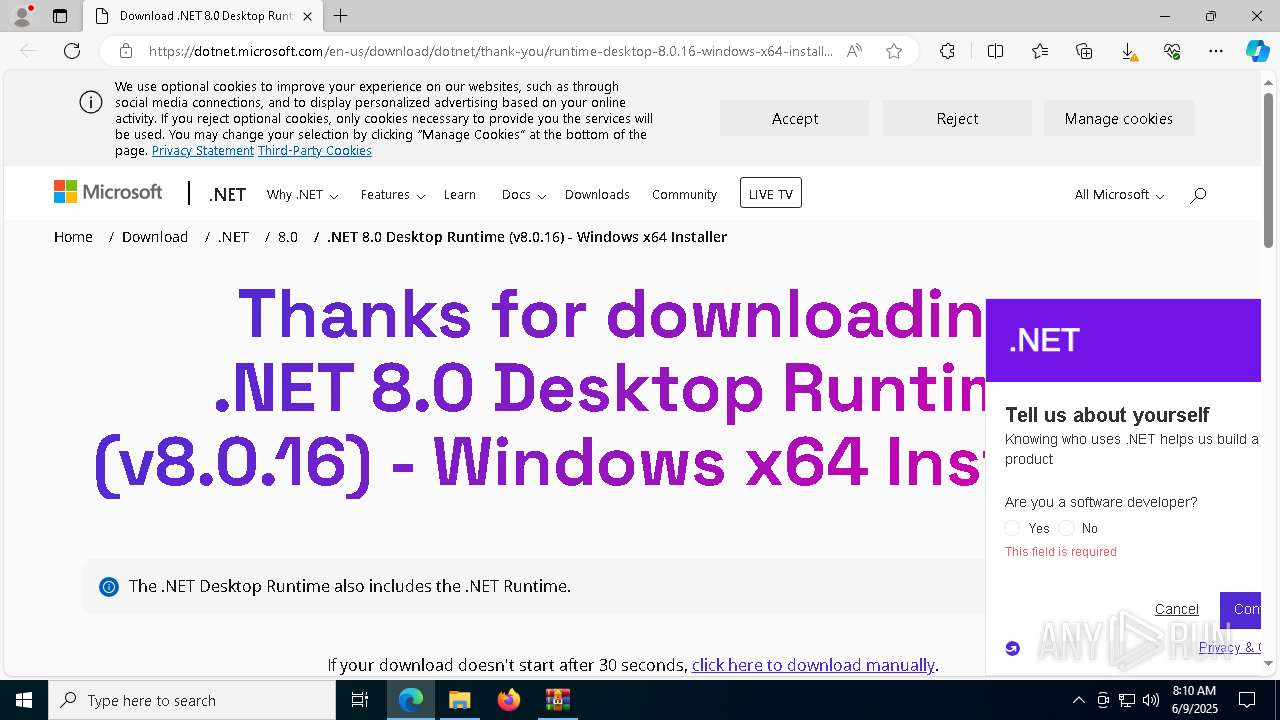Select No for software developer
1280x720 pixels.
coord(1067,528)
